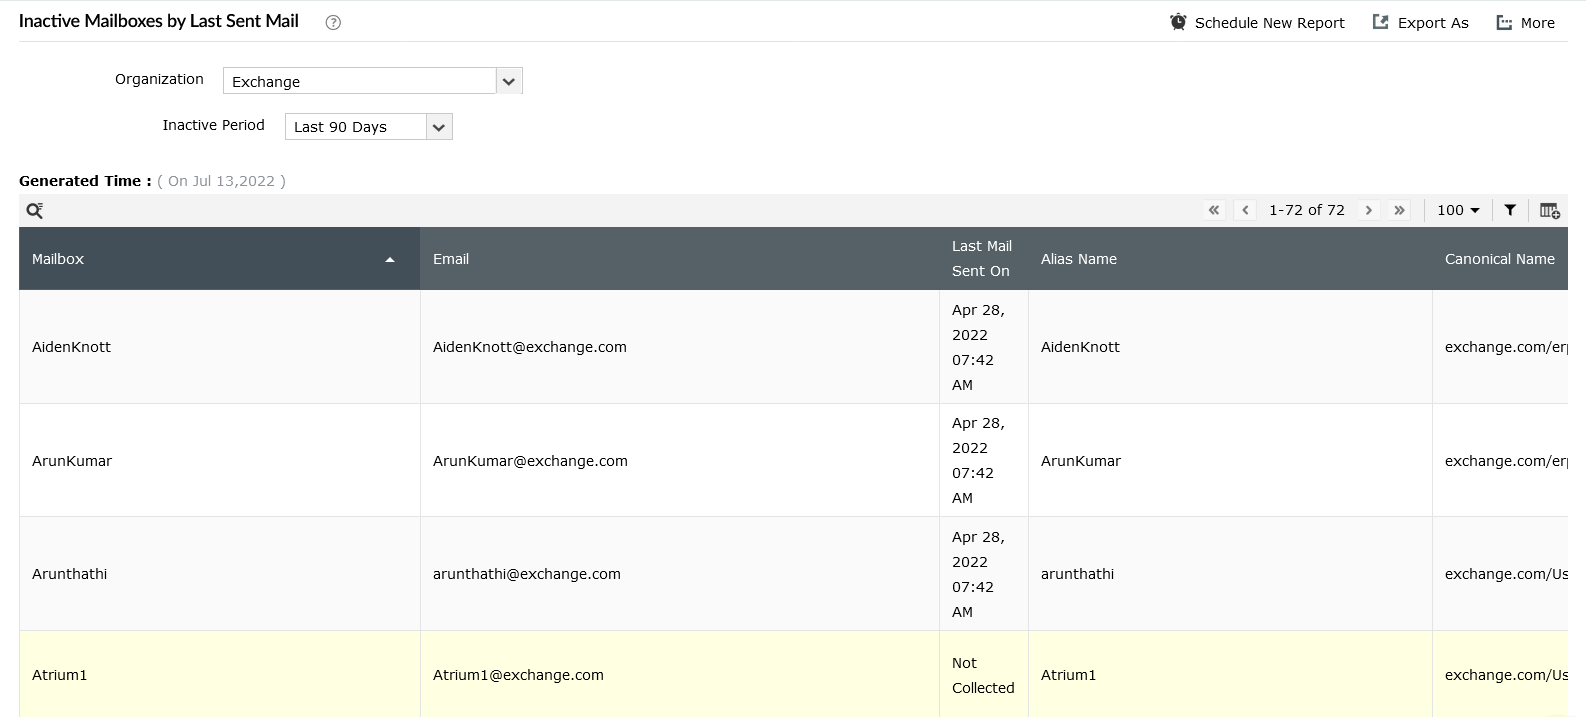Viewport: 1586px width, 717px height.
Task: Open add/remove columns icon
Action: tap(1549, 210)
